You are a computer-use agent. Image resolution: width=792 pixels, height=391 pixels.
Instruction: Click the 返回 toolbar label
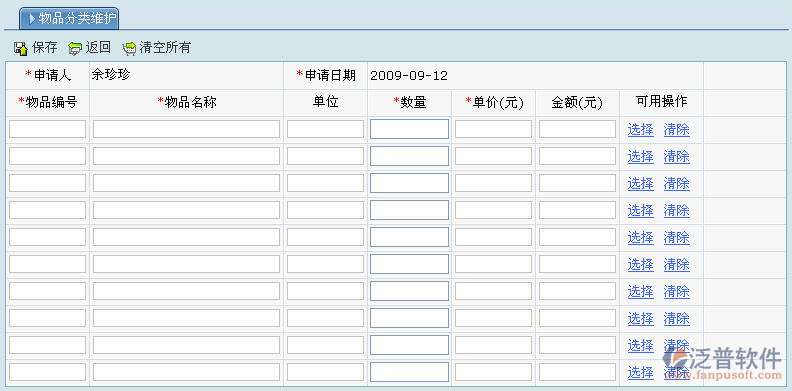pos(98,48)
